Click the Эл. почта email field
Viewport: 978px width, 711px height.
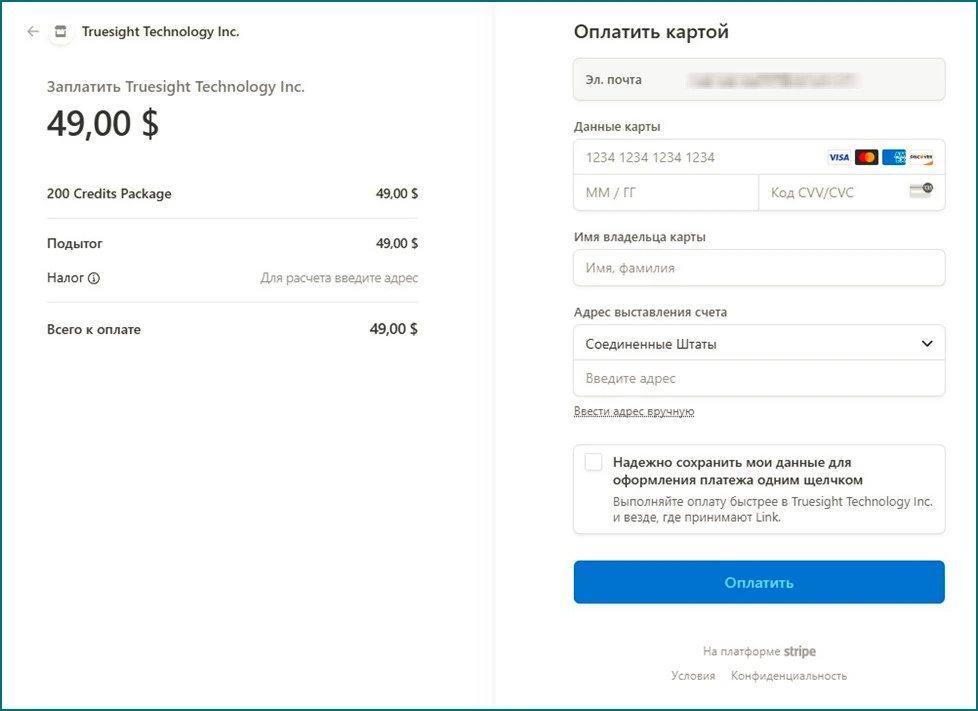759,80
